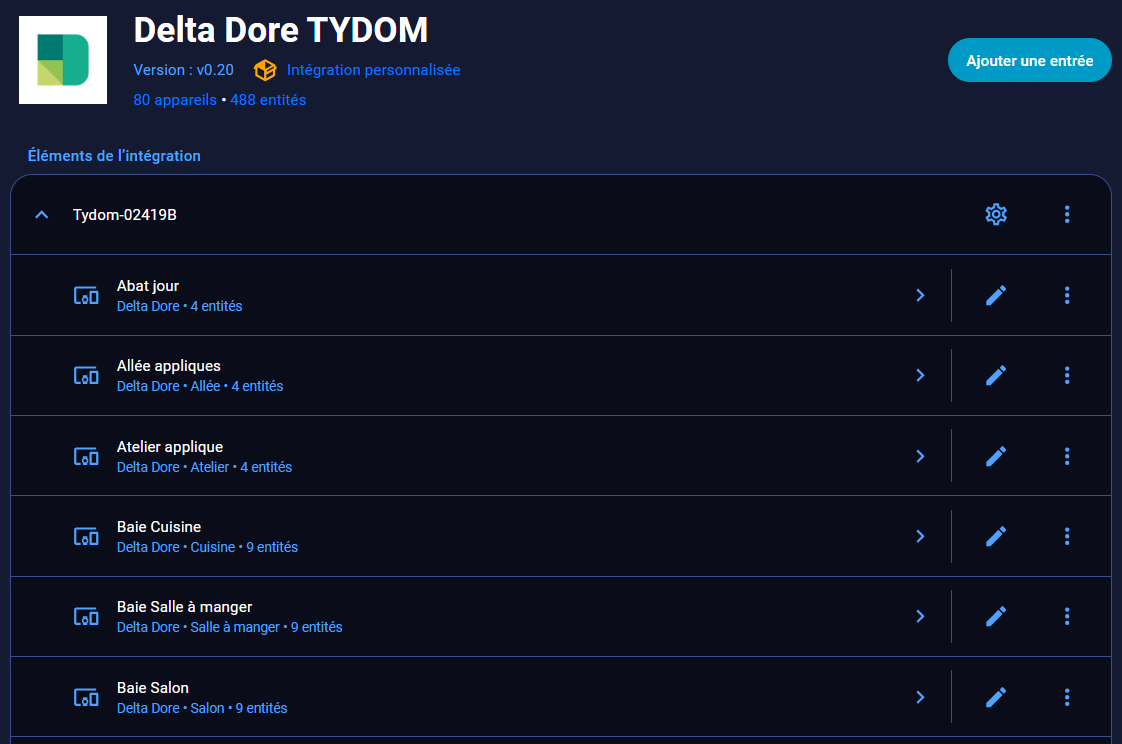This screenshot has width=1122, height=744.
Task: Select the Abat jour device name
Action: 147,286
